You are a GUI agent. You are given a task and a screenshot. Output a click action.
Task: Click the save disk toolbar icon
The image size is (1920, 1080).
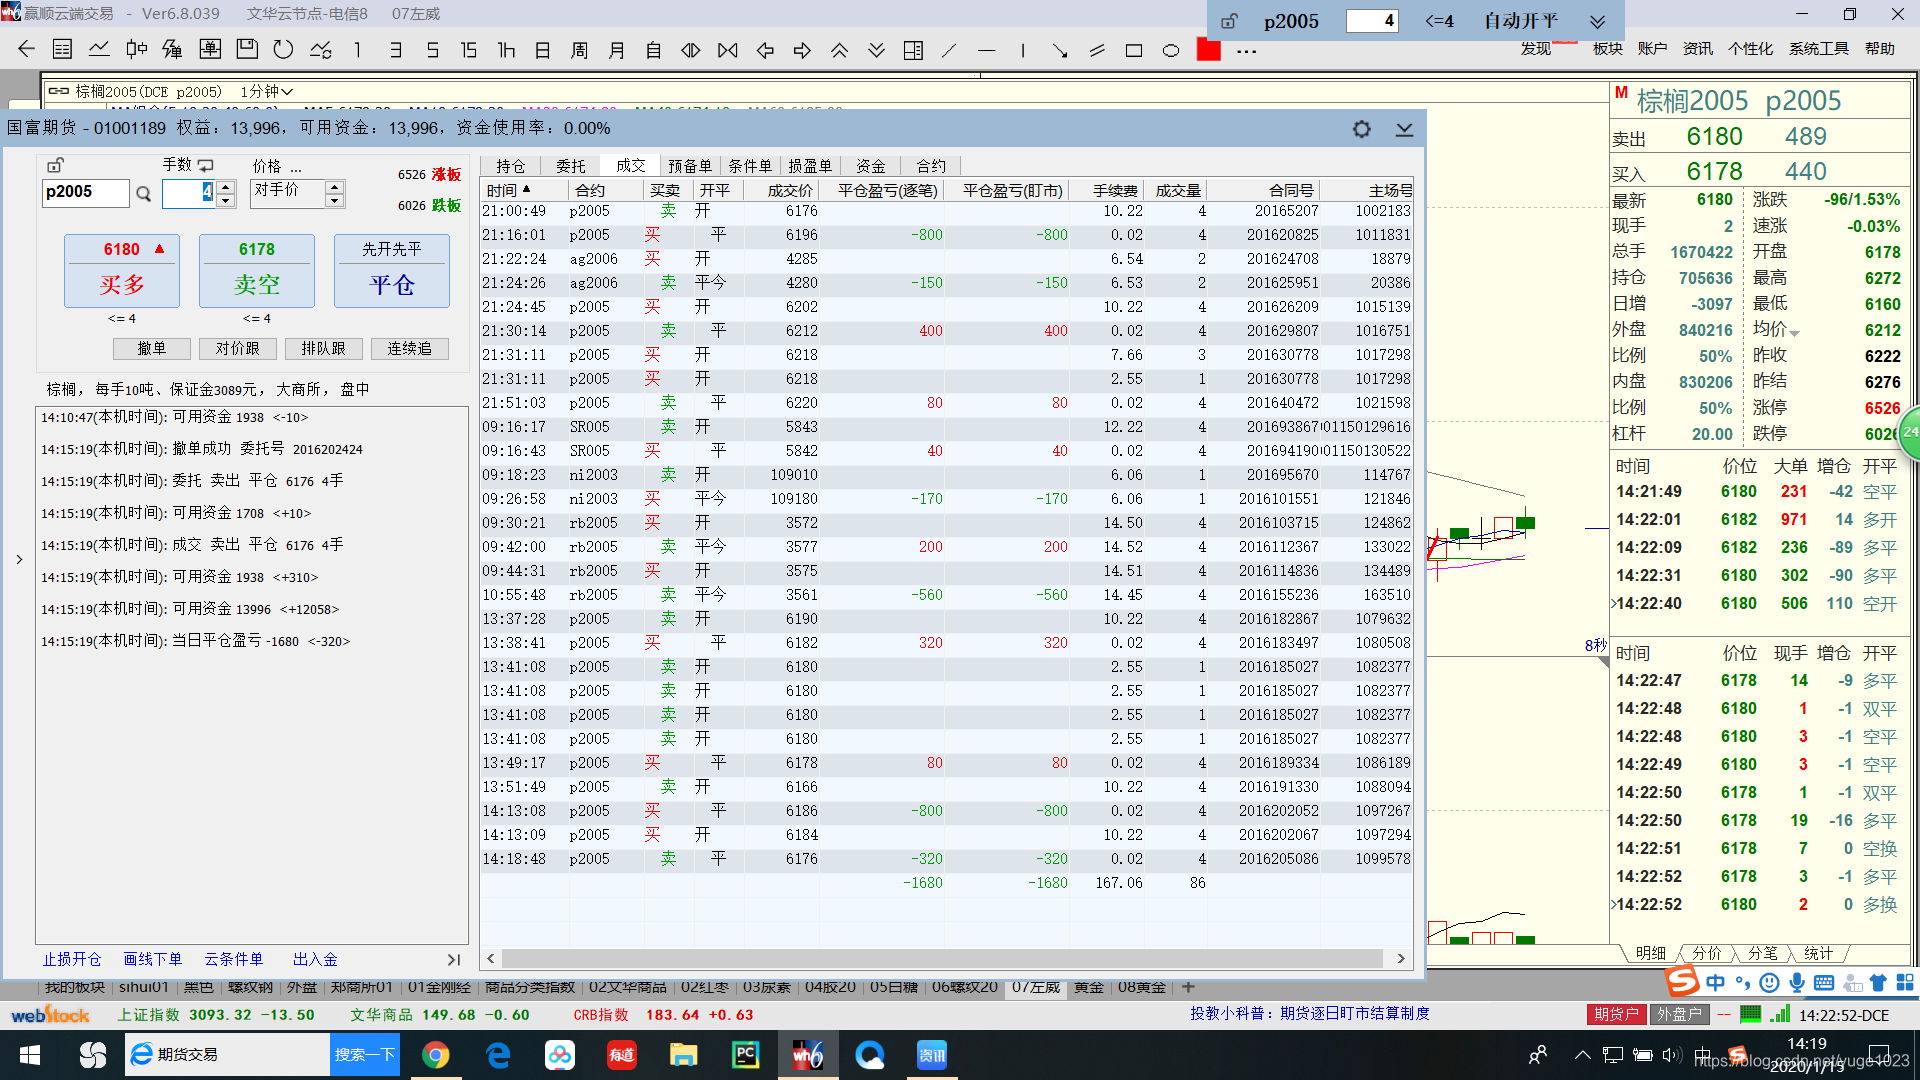247,49
